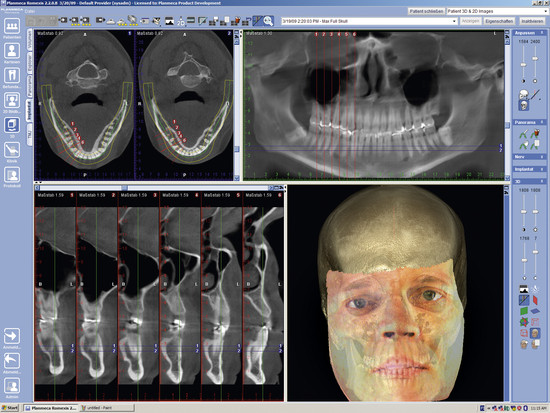The width and height of the screenshot is (550, 413).
Task: Open the tooth icon module in sidebar
Action: [x=12, y=76]
